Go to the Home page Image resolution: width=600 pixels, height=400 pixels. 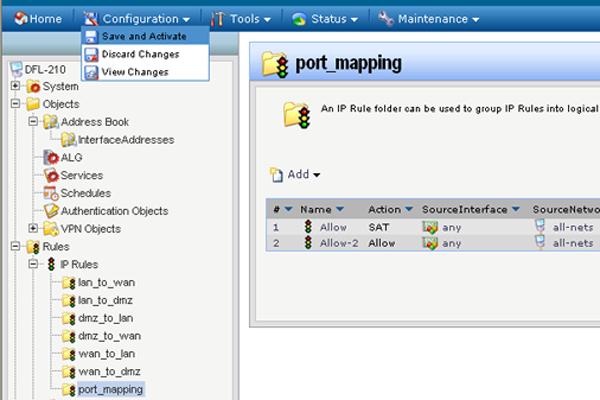(x=38, y=18)
